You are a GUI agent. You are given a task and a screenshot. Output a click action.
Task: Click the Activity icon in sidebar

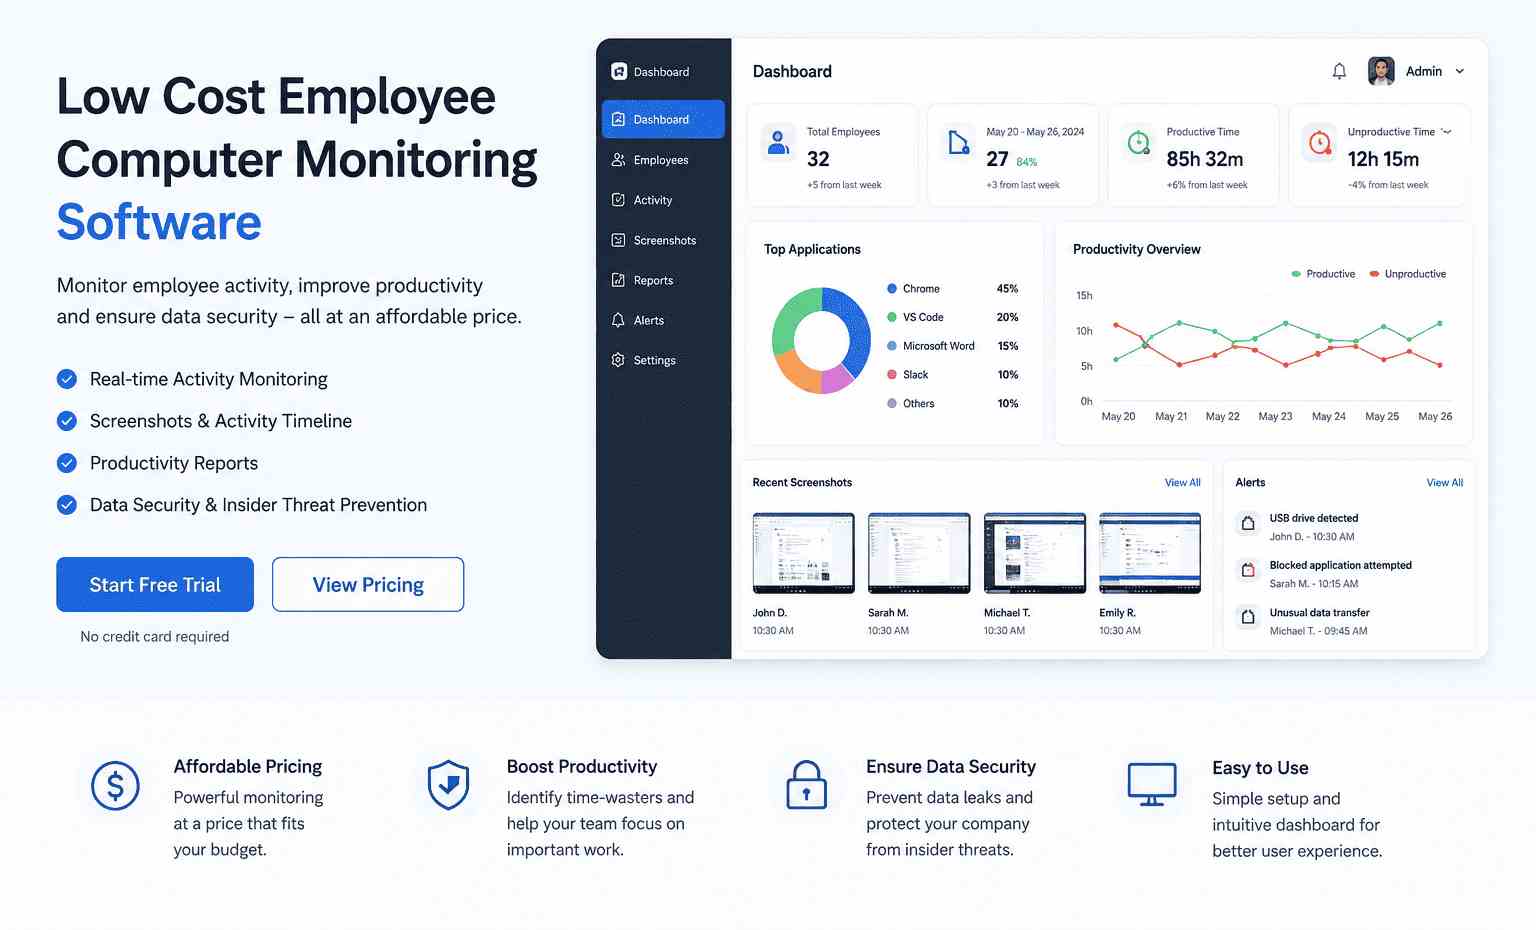(618, 199)
